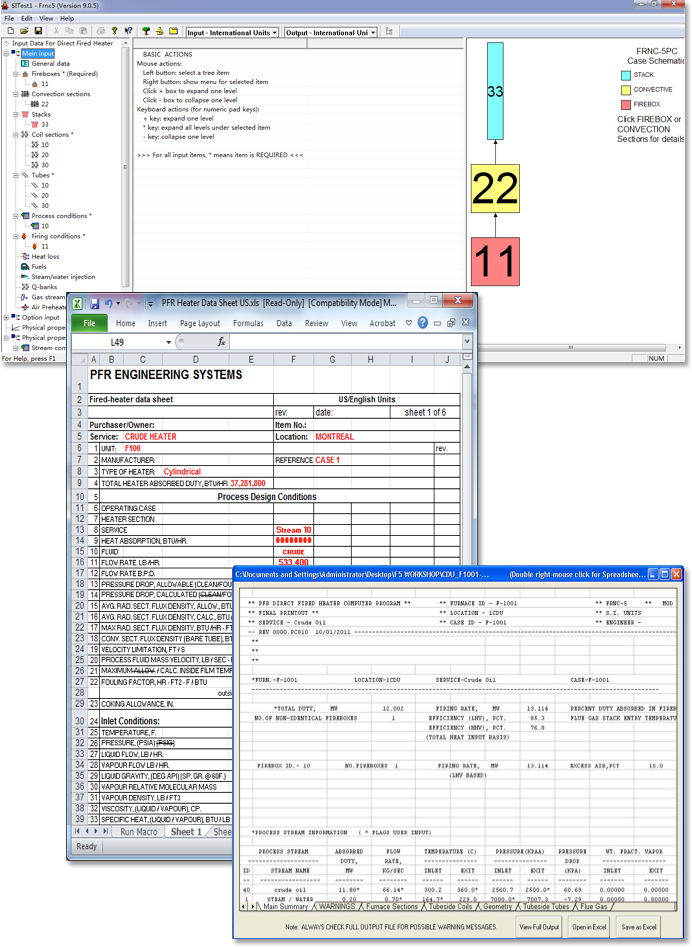The height and width of the screenshot is (947, 692).
Task: Switch to the Excel Page Layout tab
Action: tap(200, 323)
